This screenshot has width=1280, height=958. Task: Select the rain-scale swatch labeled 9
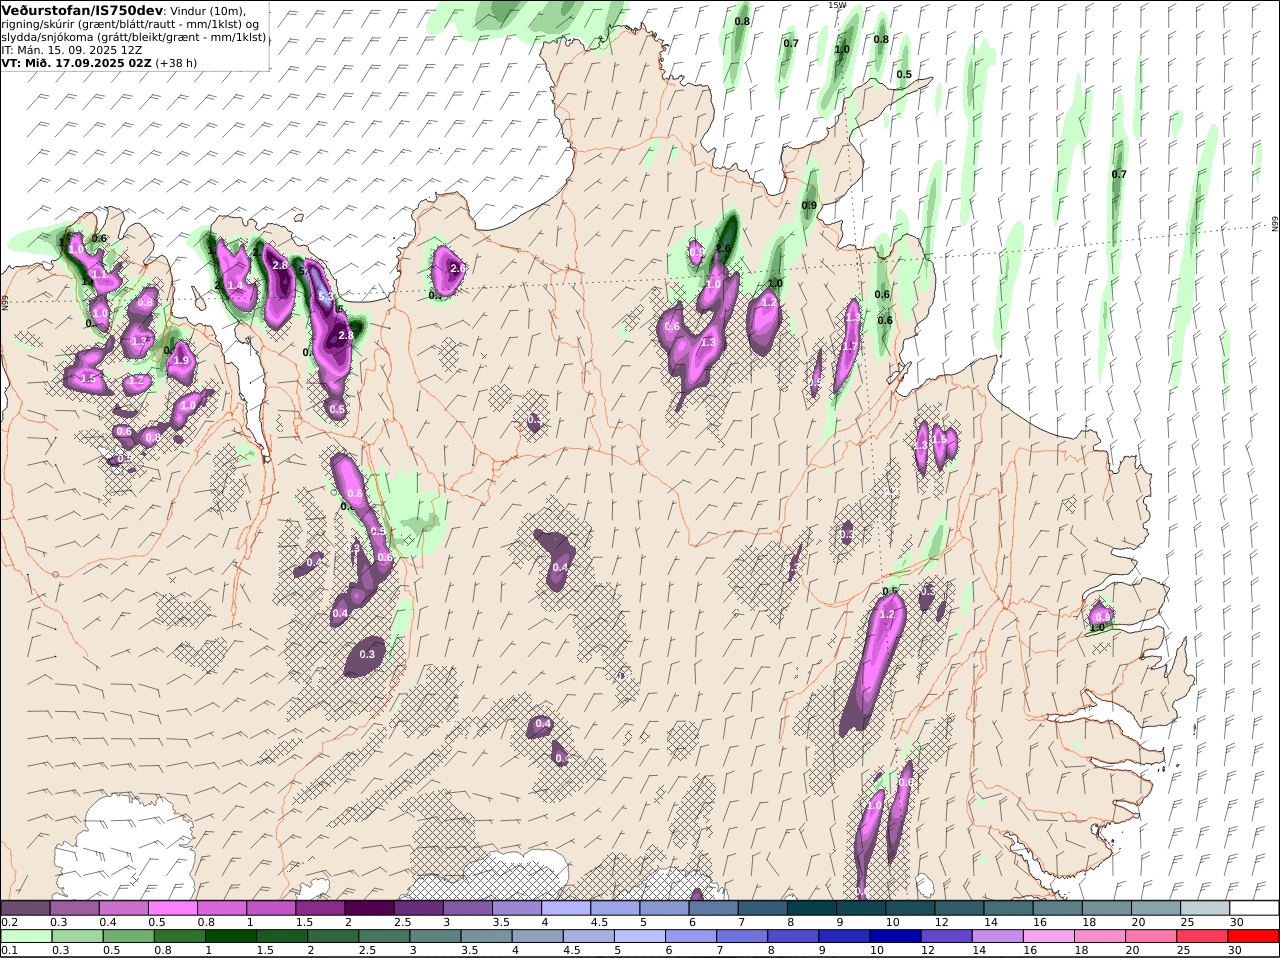click(x=844, y=936)
